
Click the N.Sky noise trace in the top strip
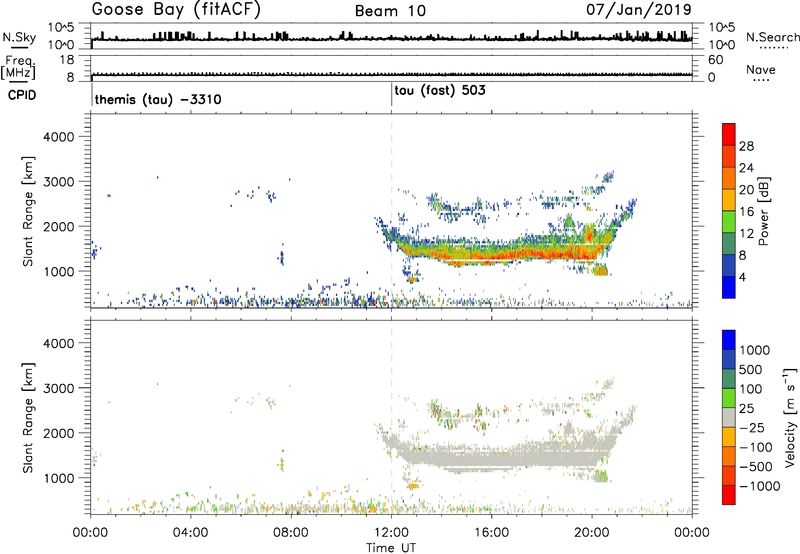tap(391, 38)
